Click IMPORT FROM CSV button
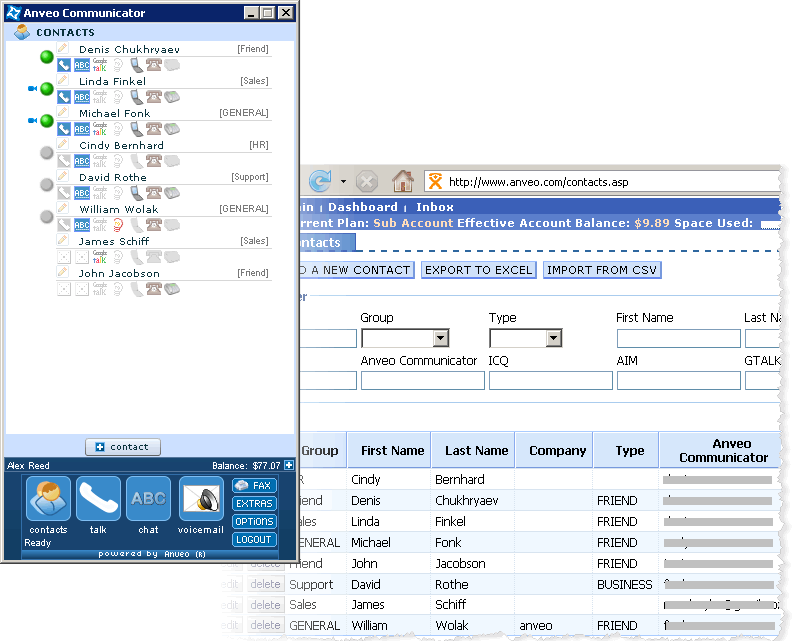This screenshot has height=641, width=793. 602,270
